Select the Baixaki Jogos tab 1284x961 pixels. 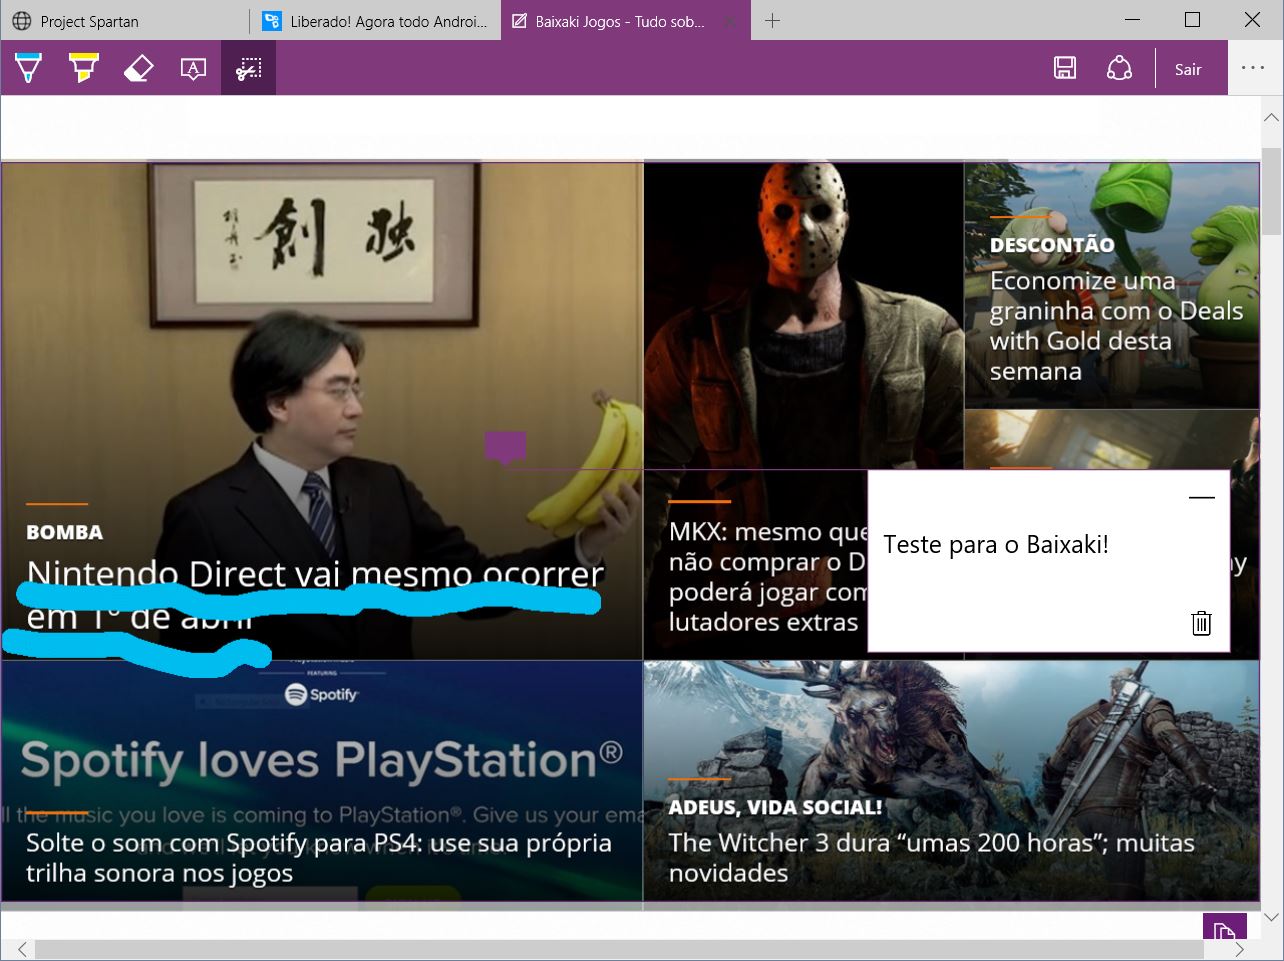pos(620,21)
